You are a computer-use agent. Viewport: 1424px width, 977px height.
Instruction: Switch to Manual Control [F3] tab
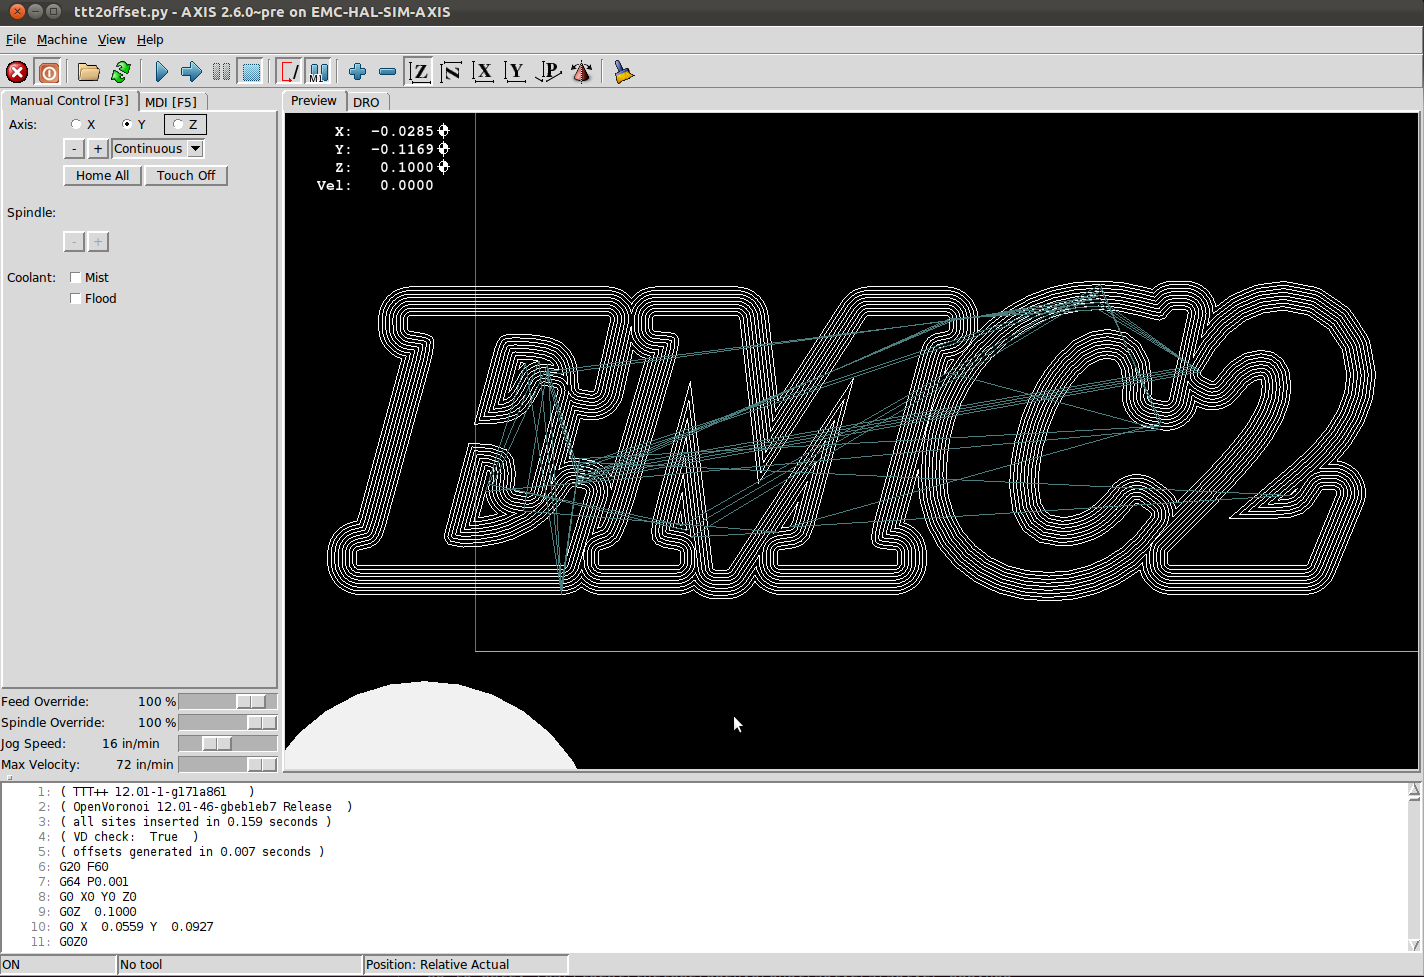(70, 101)
